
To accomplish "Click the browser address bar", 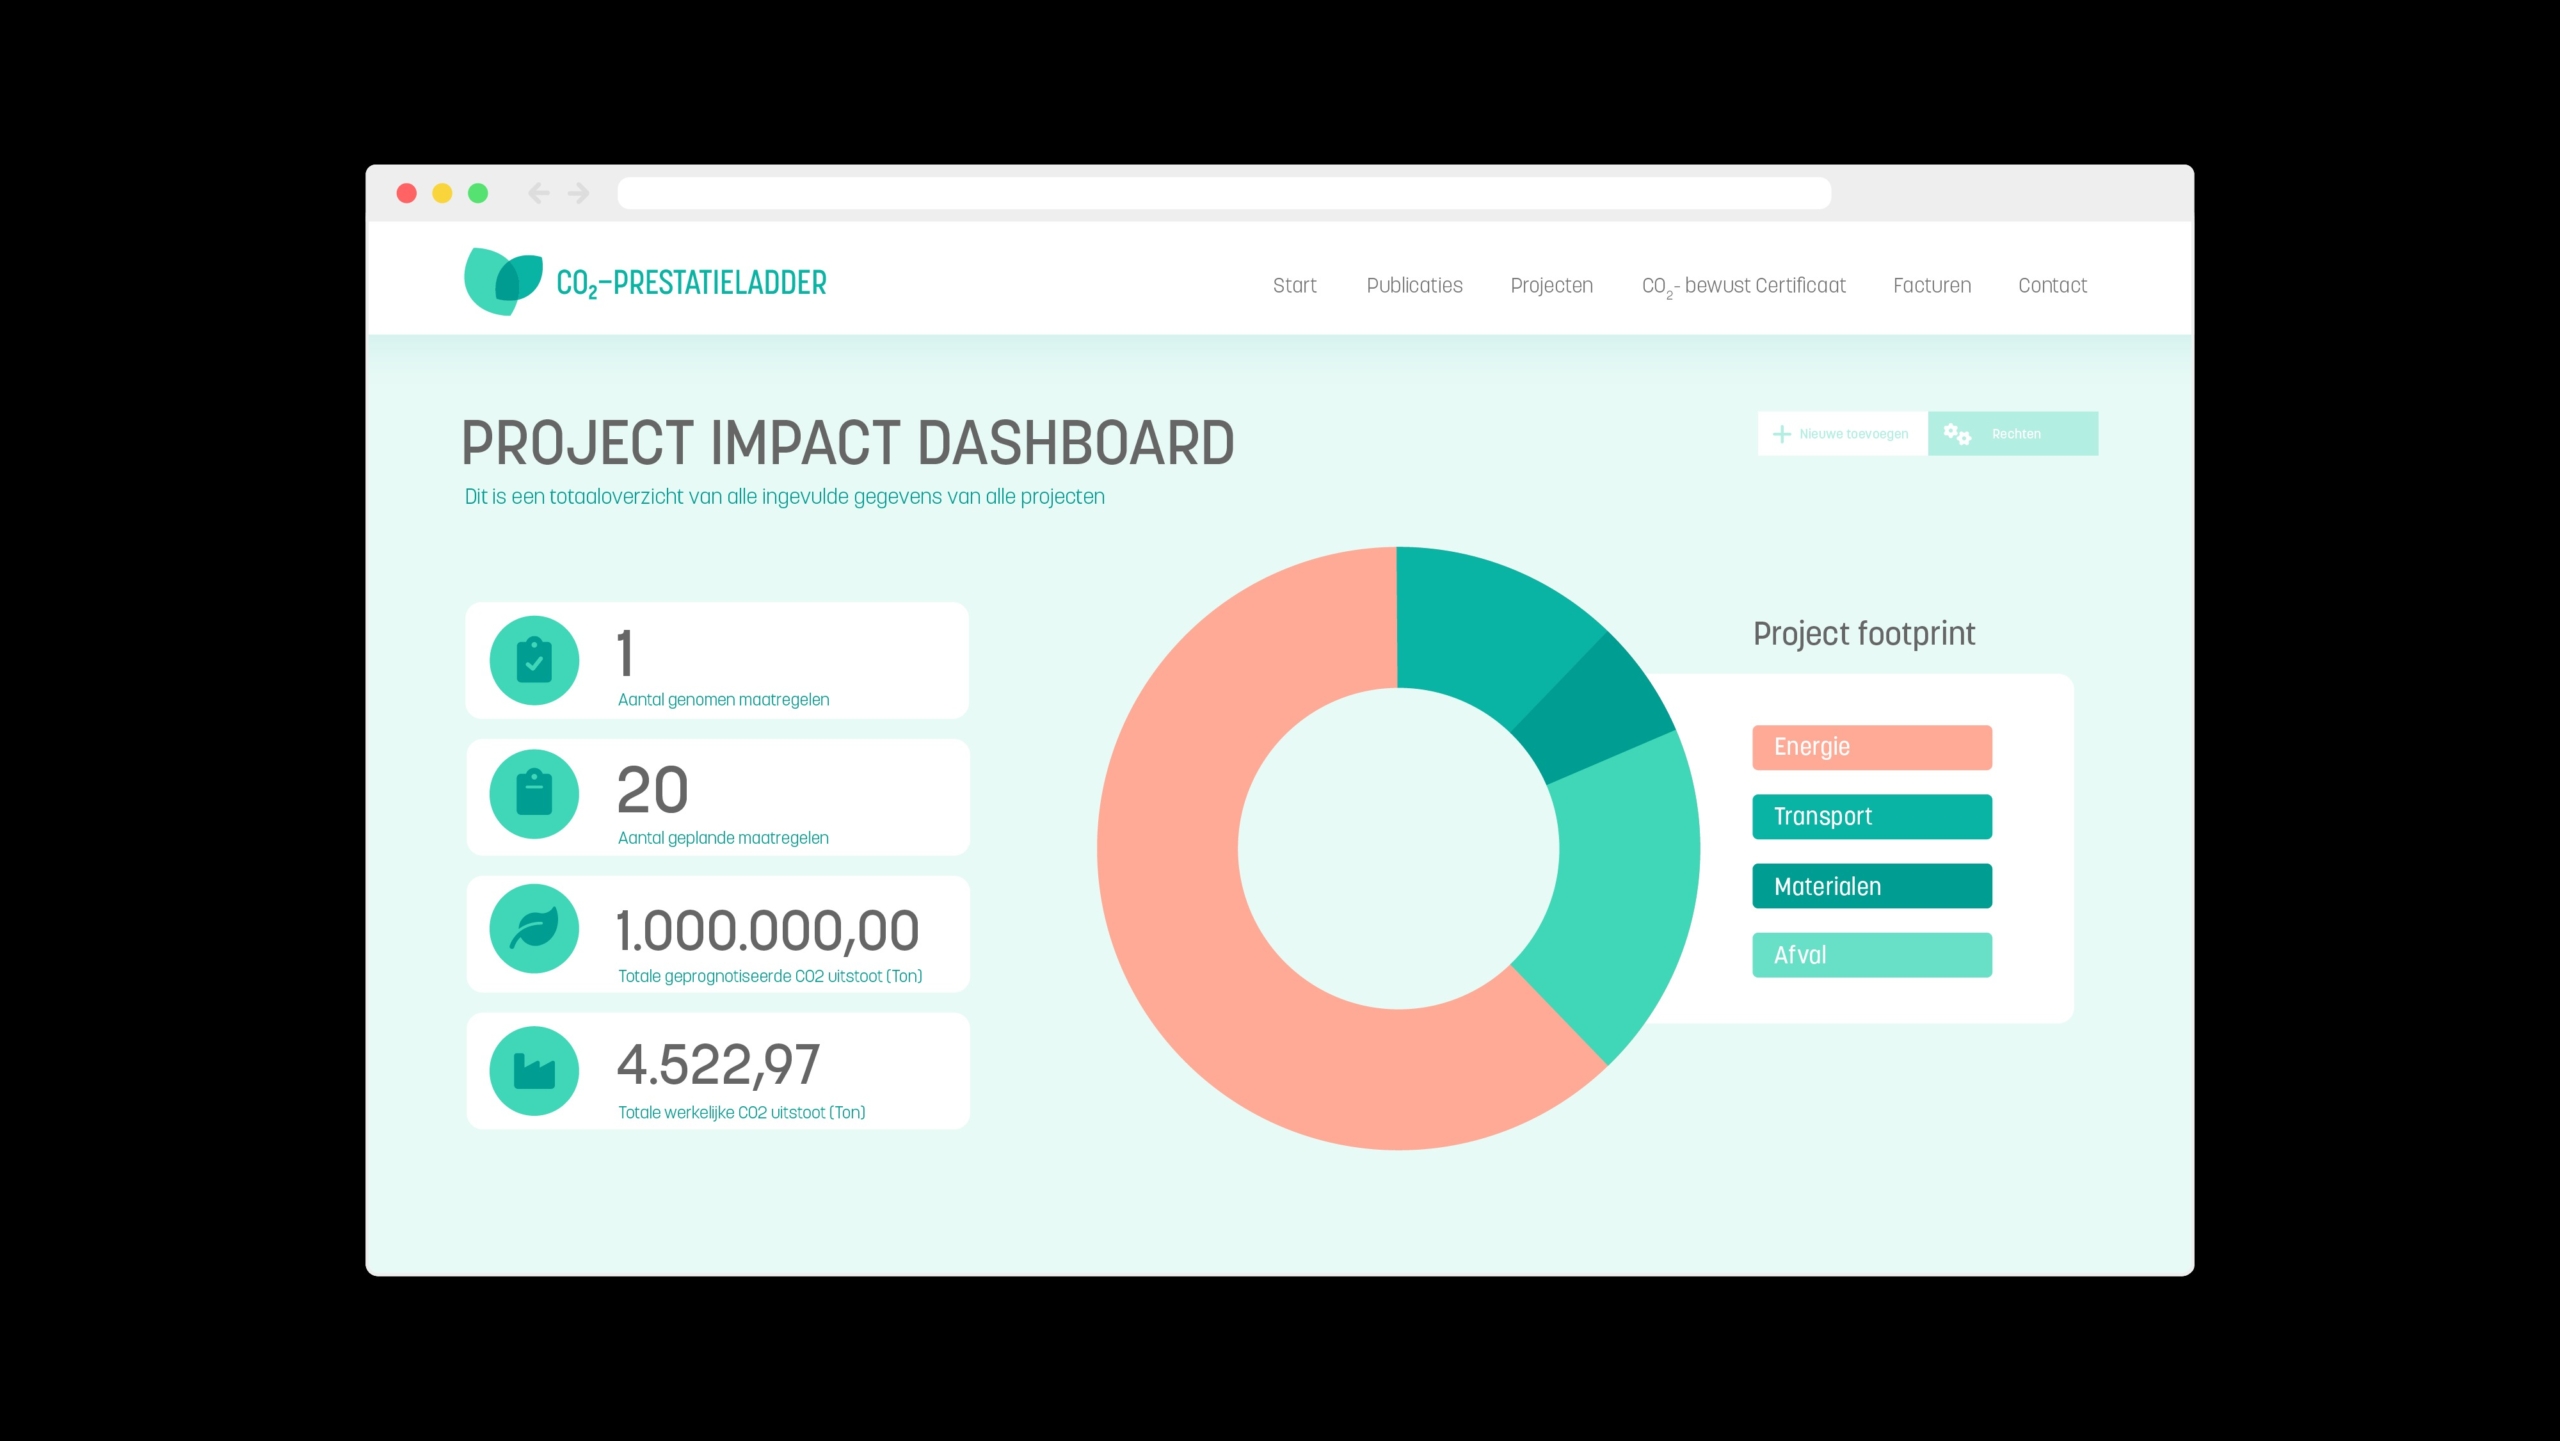I will point(1223,193).
